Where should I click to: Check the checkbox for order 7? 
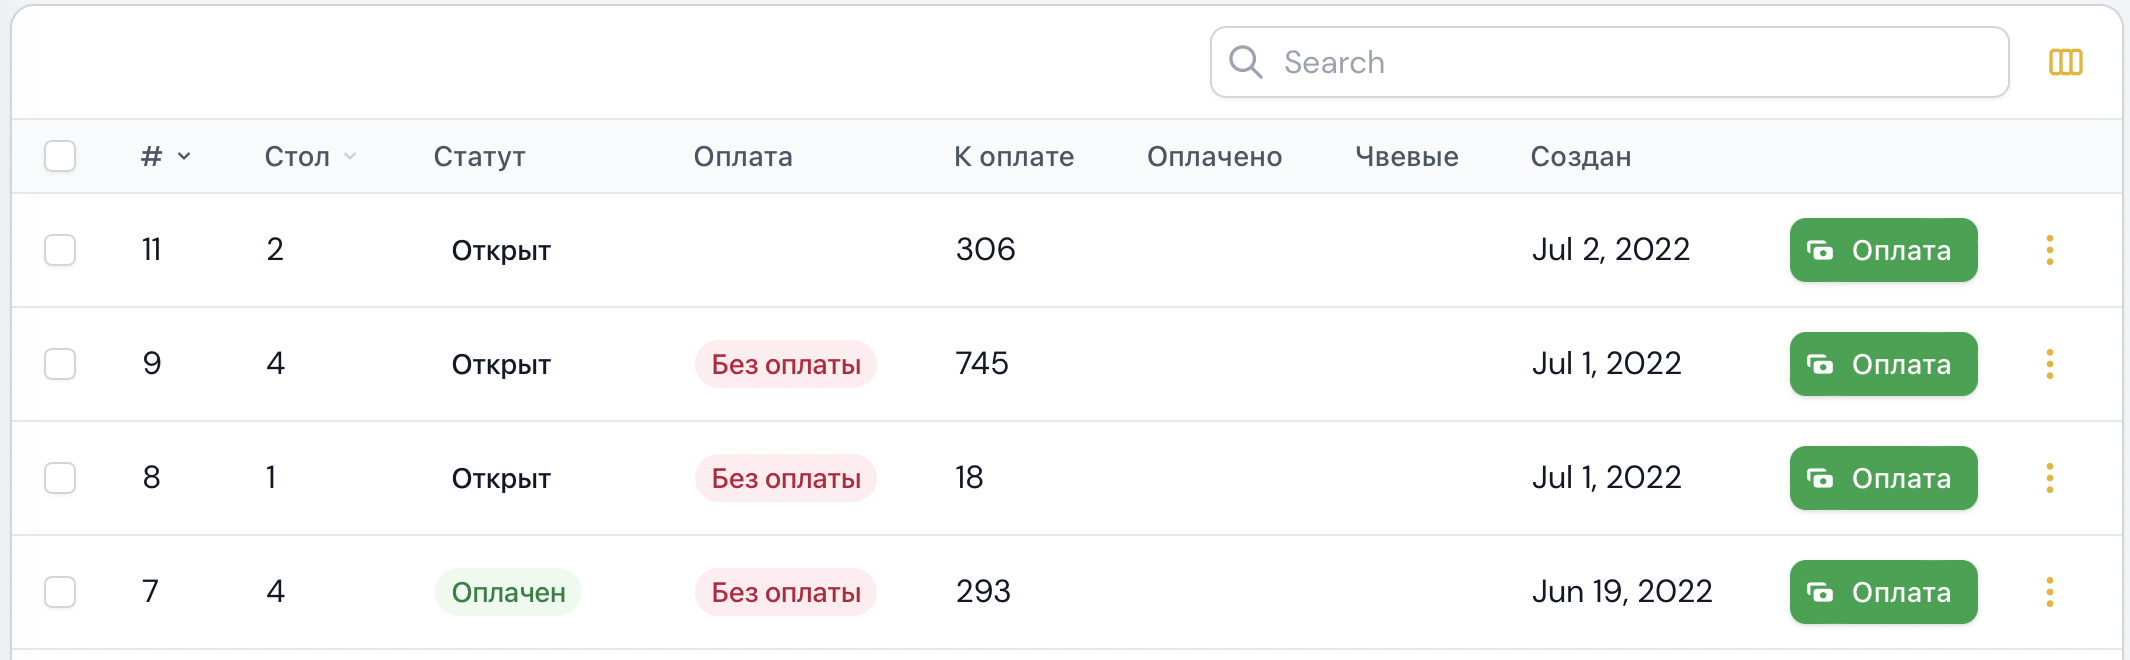(x=60, y=592)
